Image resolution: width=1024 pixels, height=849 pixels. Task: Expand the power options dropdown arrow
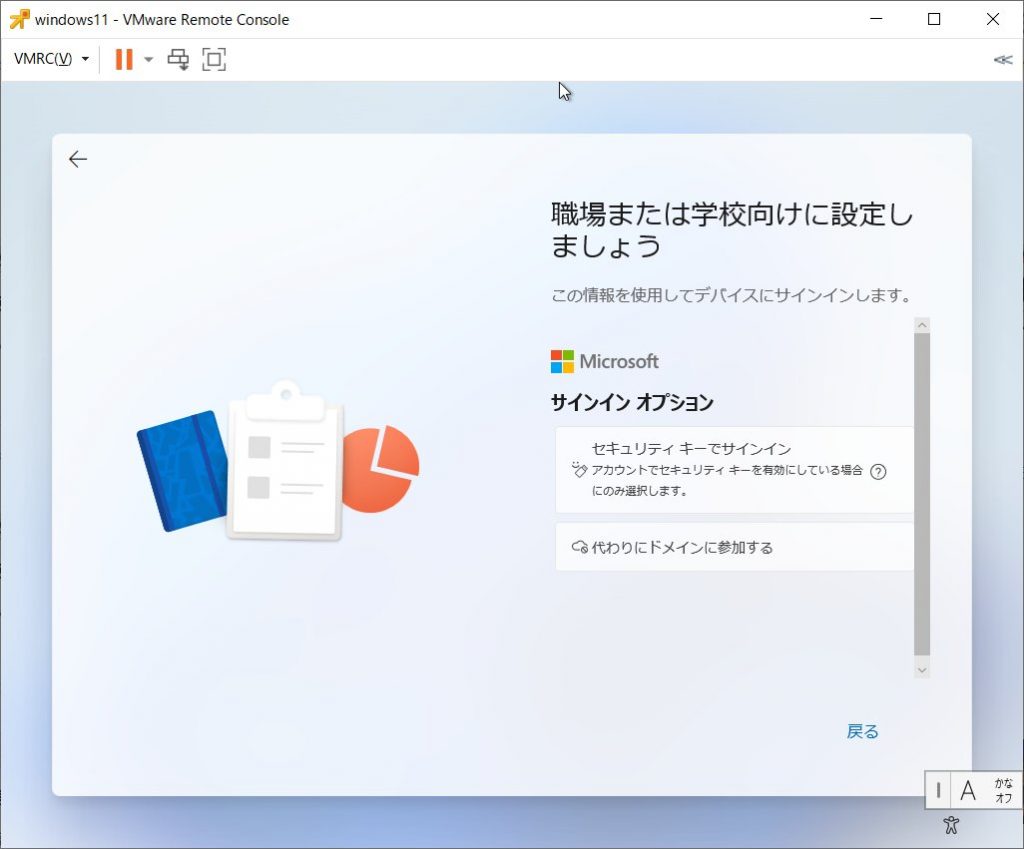point(148,59)
